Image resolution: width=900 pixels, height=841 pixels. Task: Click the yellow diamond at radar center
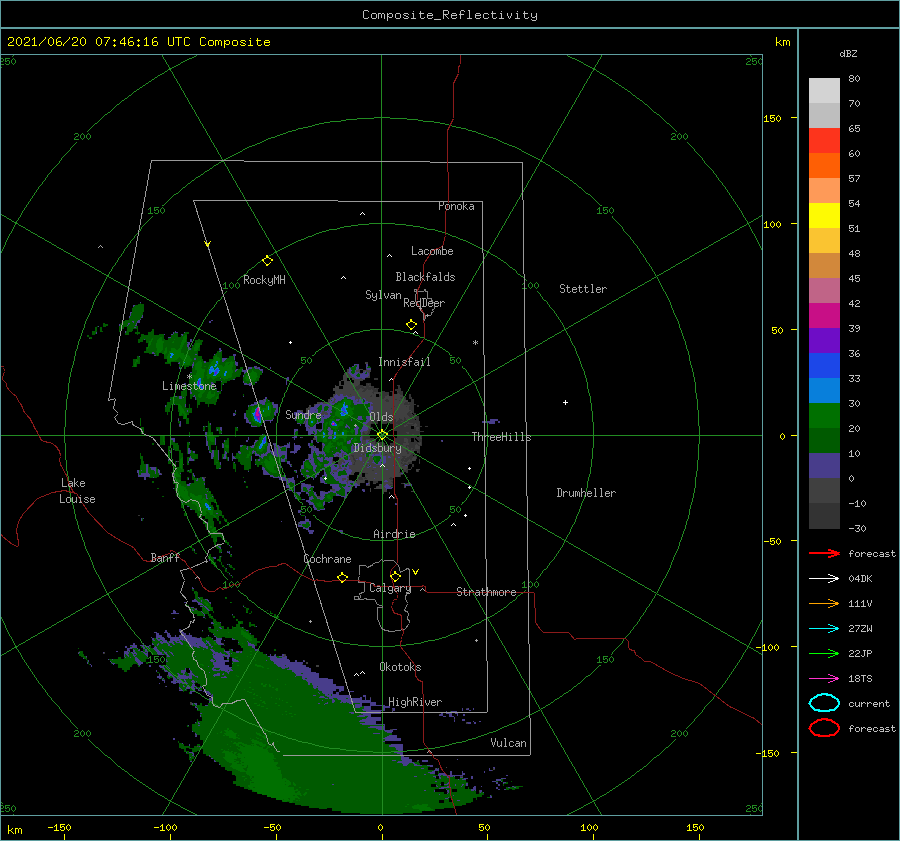tap(382, 435)
